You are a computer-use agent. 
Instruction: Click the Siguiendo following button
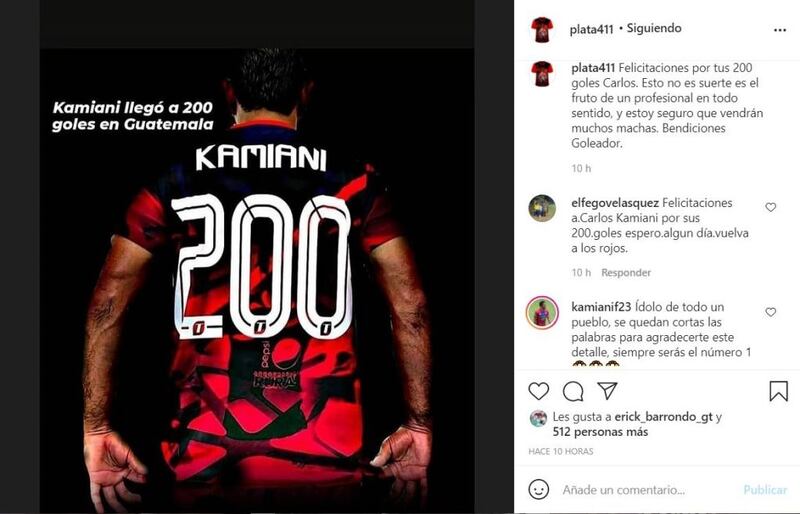654,28
